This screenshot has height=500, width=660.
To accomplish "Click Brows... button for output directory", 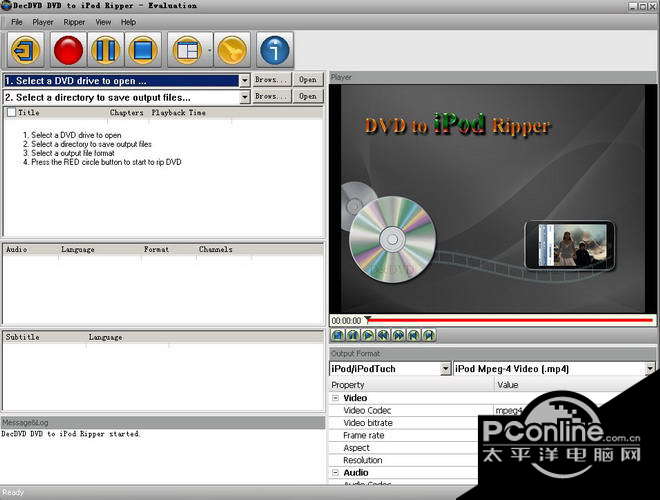I will click(271, 96).
